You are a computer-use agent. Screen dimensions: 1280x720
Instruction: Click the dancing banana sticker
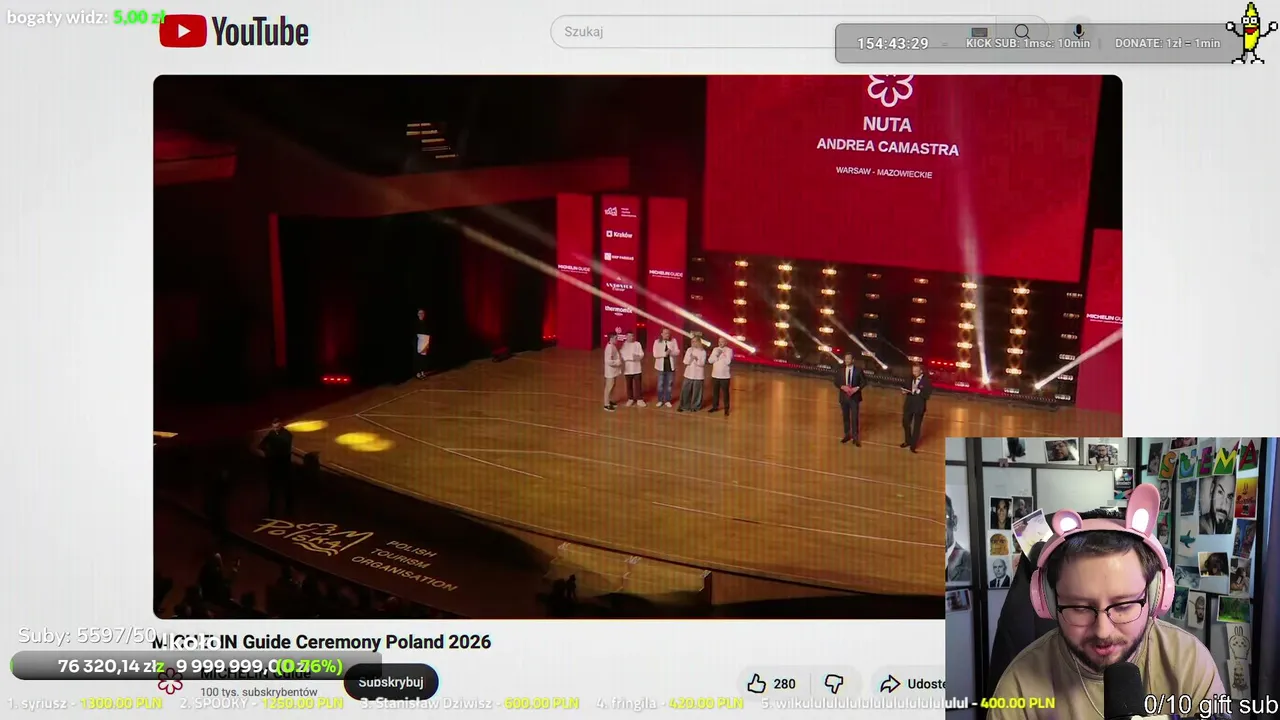click(x=1251, y=33)
